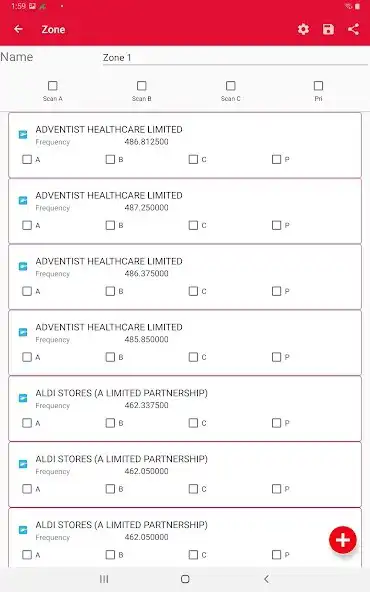Check box P for frequency 486.375000
The width and height of the screenshot is (370, 592).
pos(276,291)
